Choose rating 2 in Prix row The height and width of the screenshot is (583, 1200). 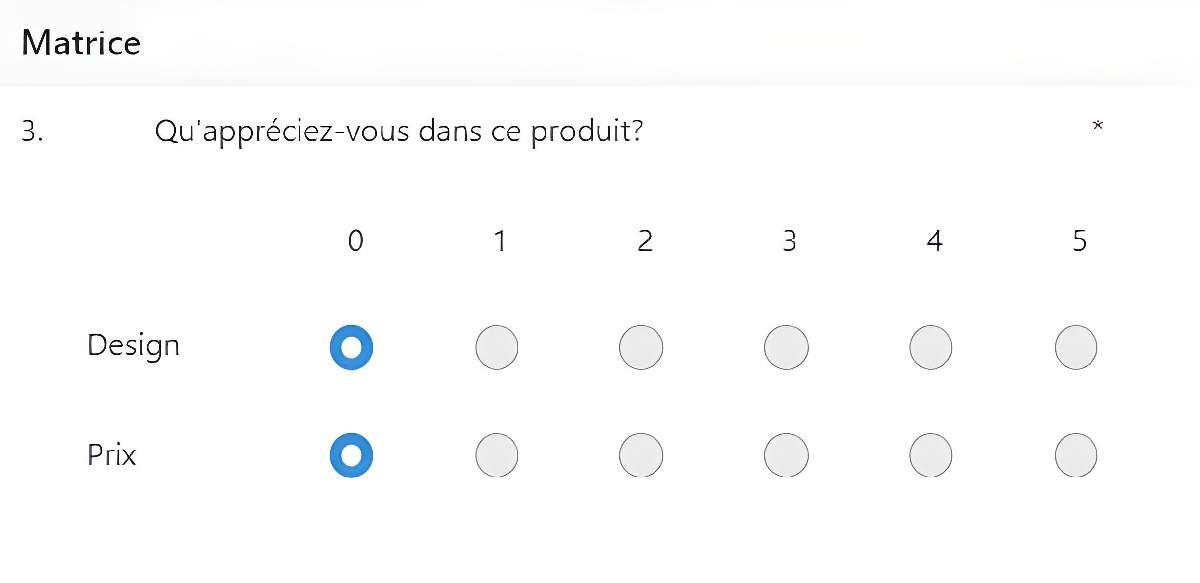click(x=641, y=456)
